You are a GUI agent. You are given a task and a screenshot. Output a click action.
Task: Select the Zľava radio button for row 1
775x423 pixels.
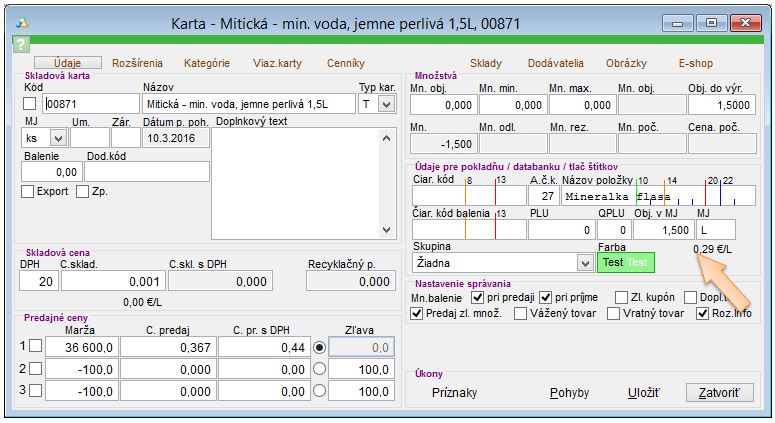[x=320, y=347]
